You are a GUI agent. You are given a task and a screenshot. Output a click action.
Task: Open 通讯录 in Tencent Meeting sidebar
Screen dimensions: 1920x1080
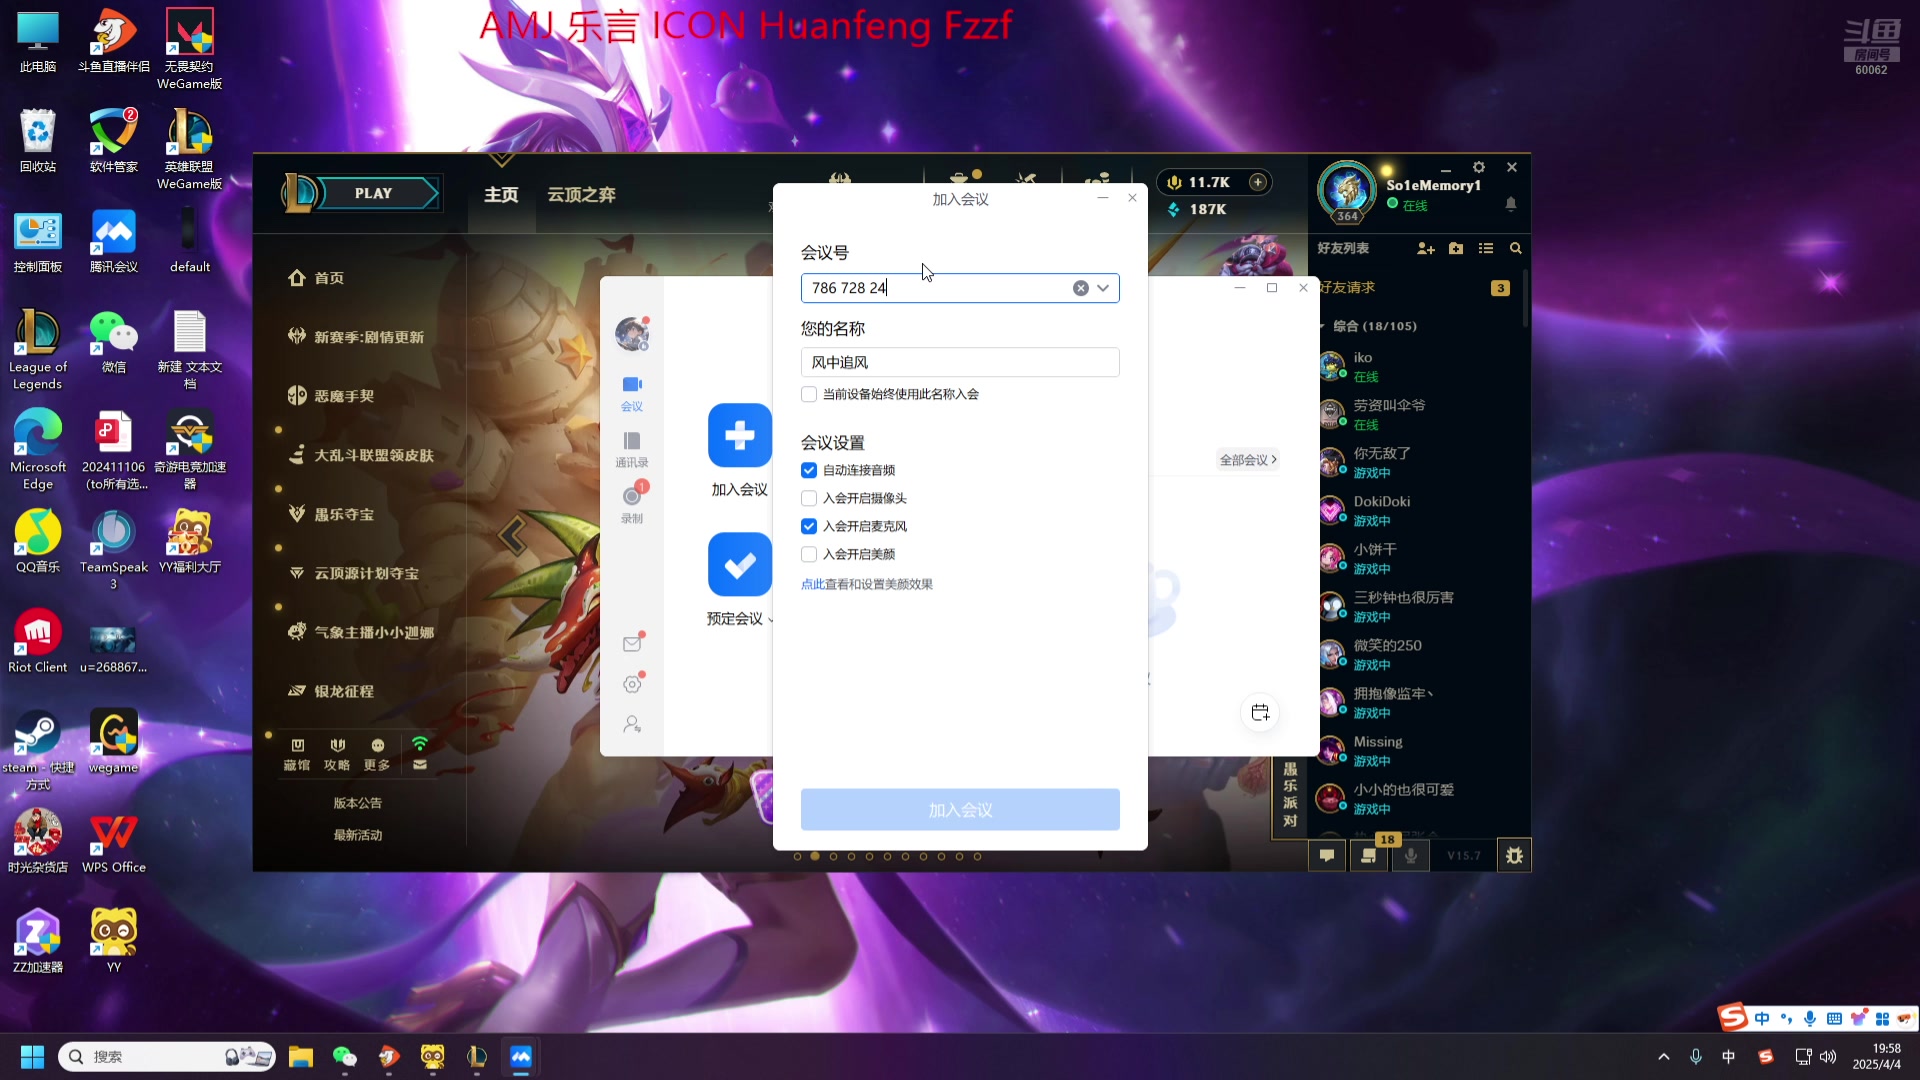click(x=632, y=450)
